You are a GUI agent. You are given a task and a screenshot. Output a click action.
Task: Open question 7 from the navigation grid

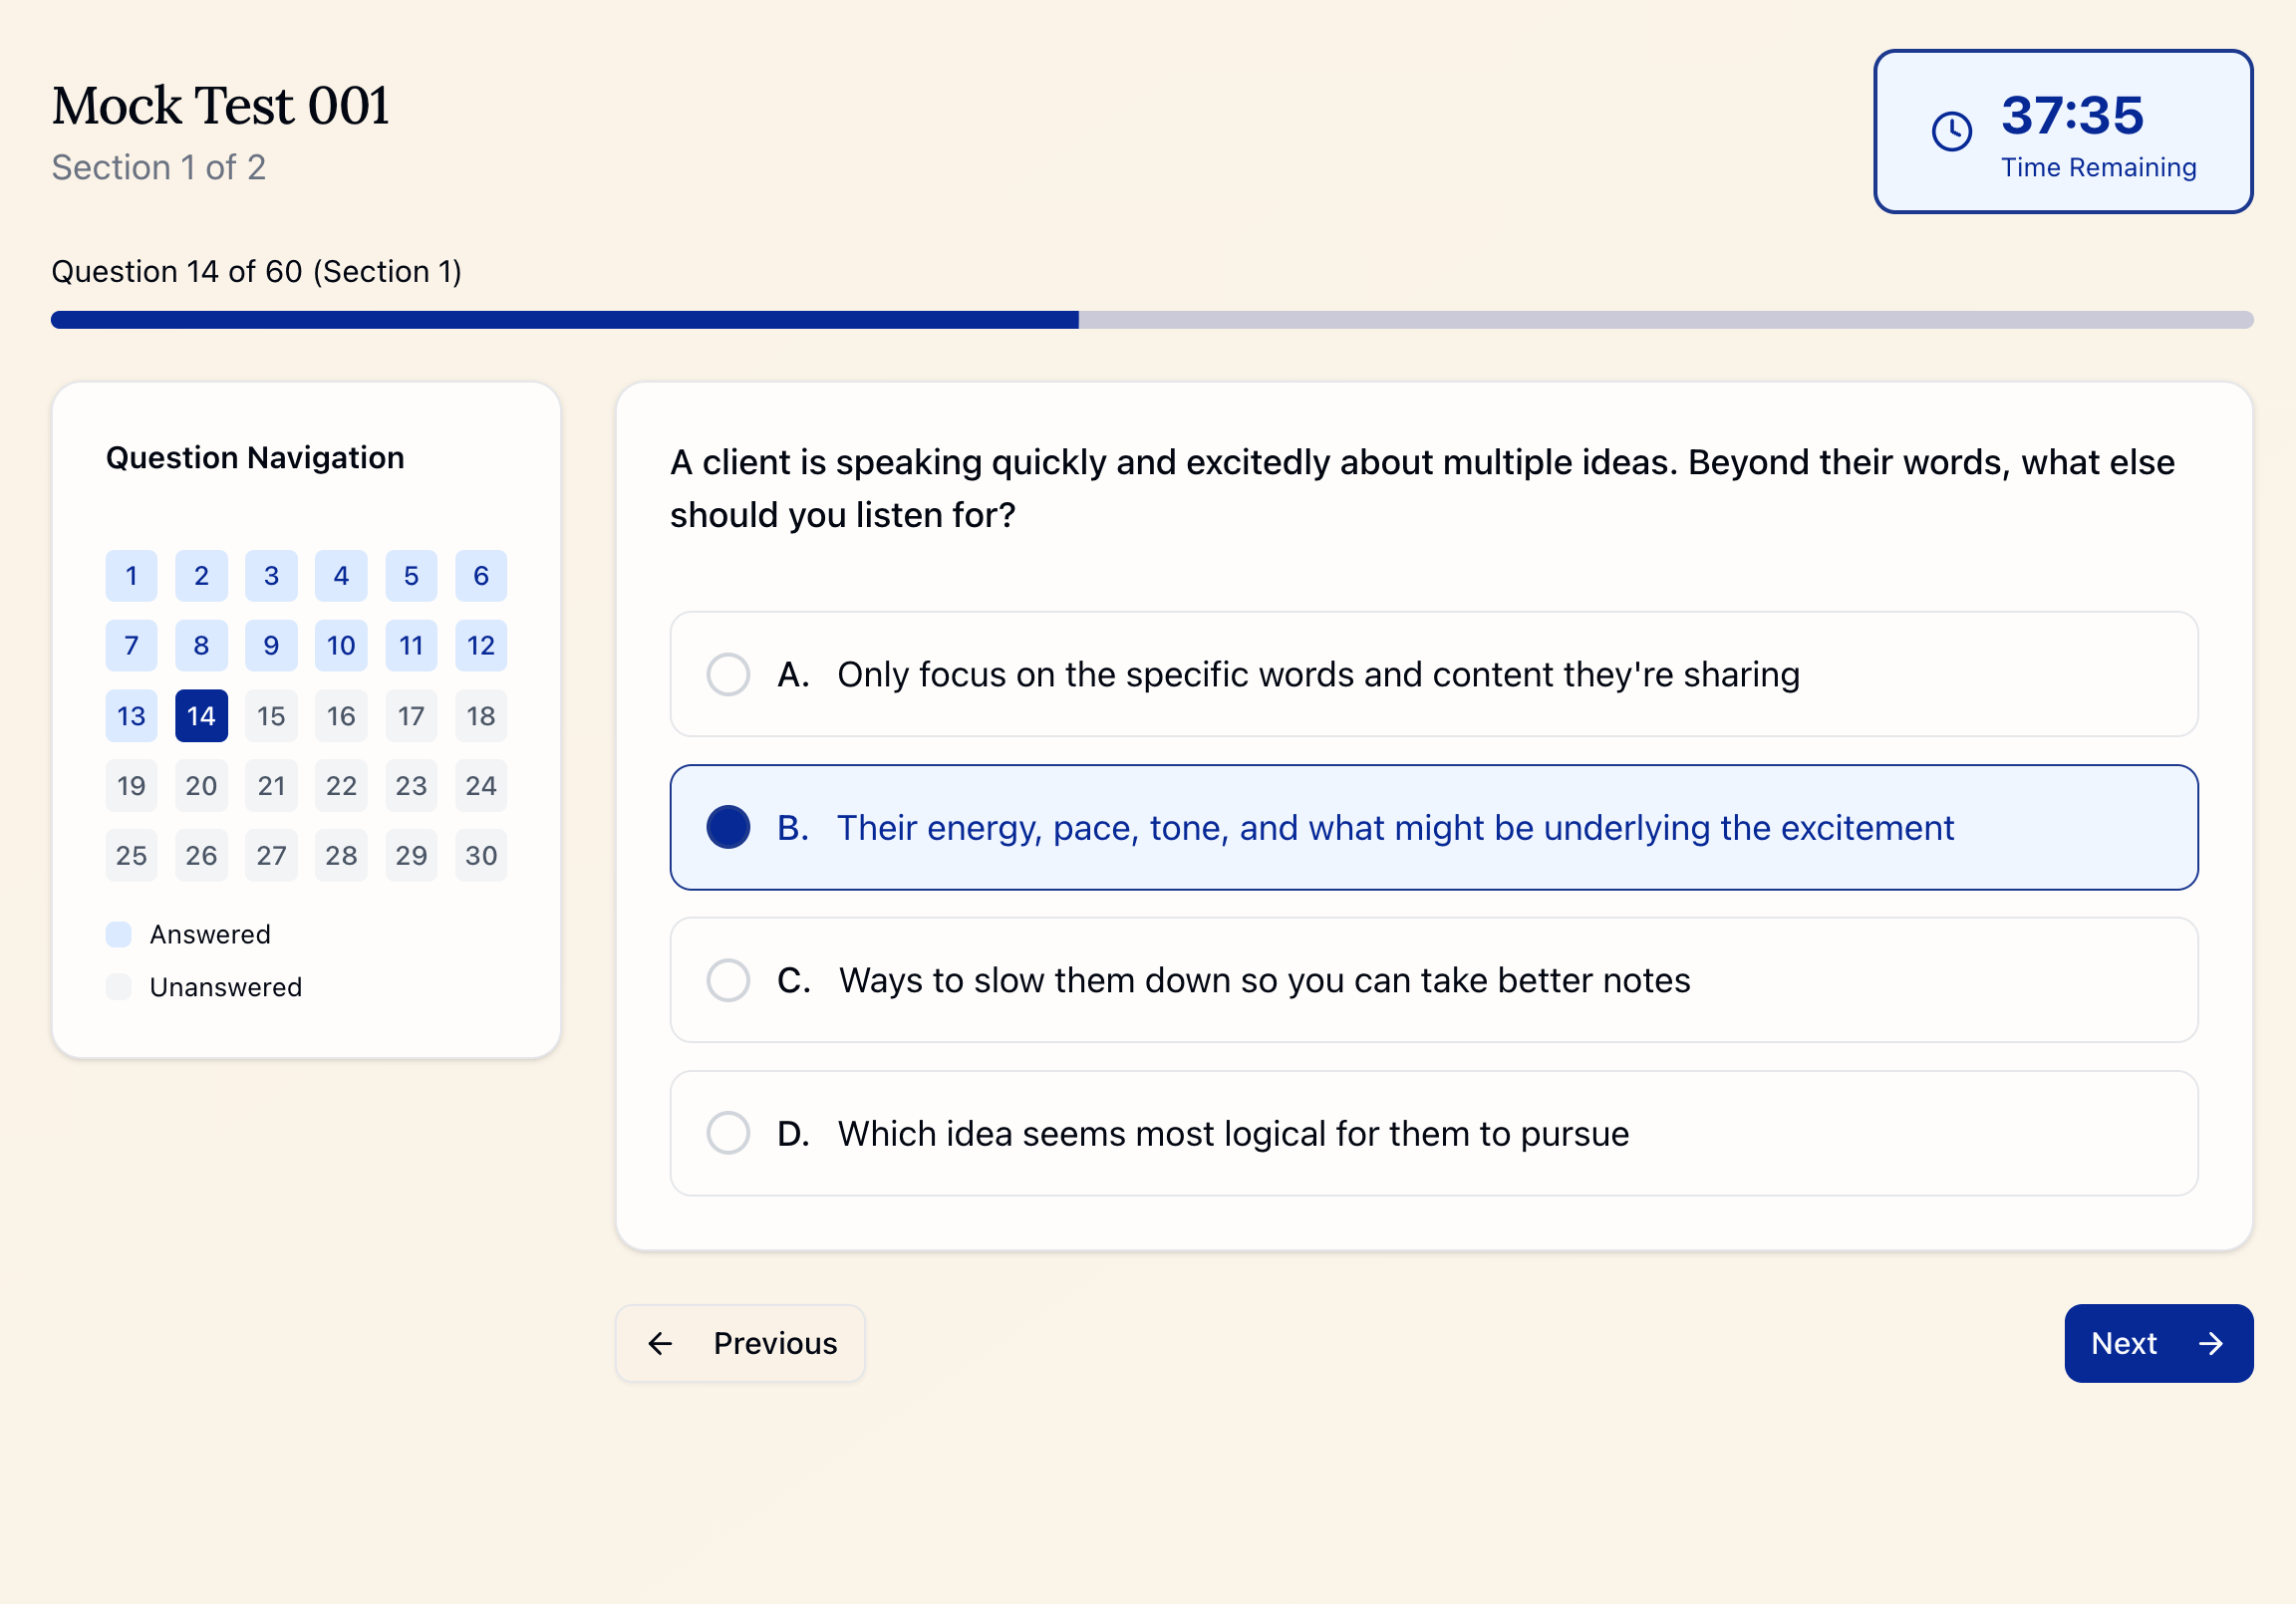131,645
